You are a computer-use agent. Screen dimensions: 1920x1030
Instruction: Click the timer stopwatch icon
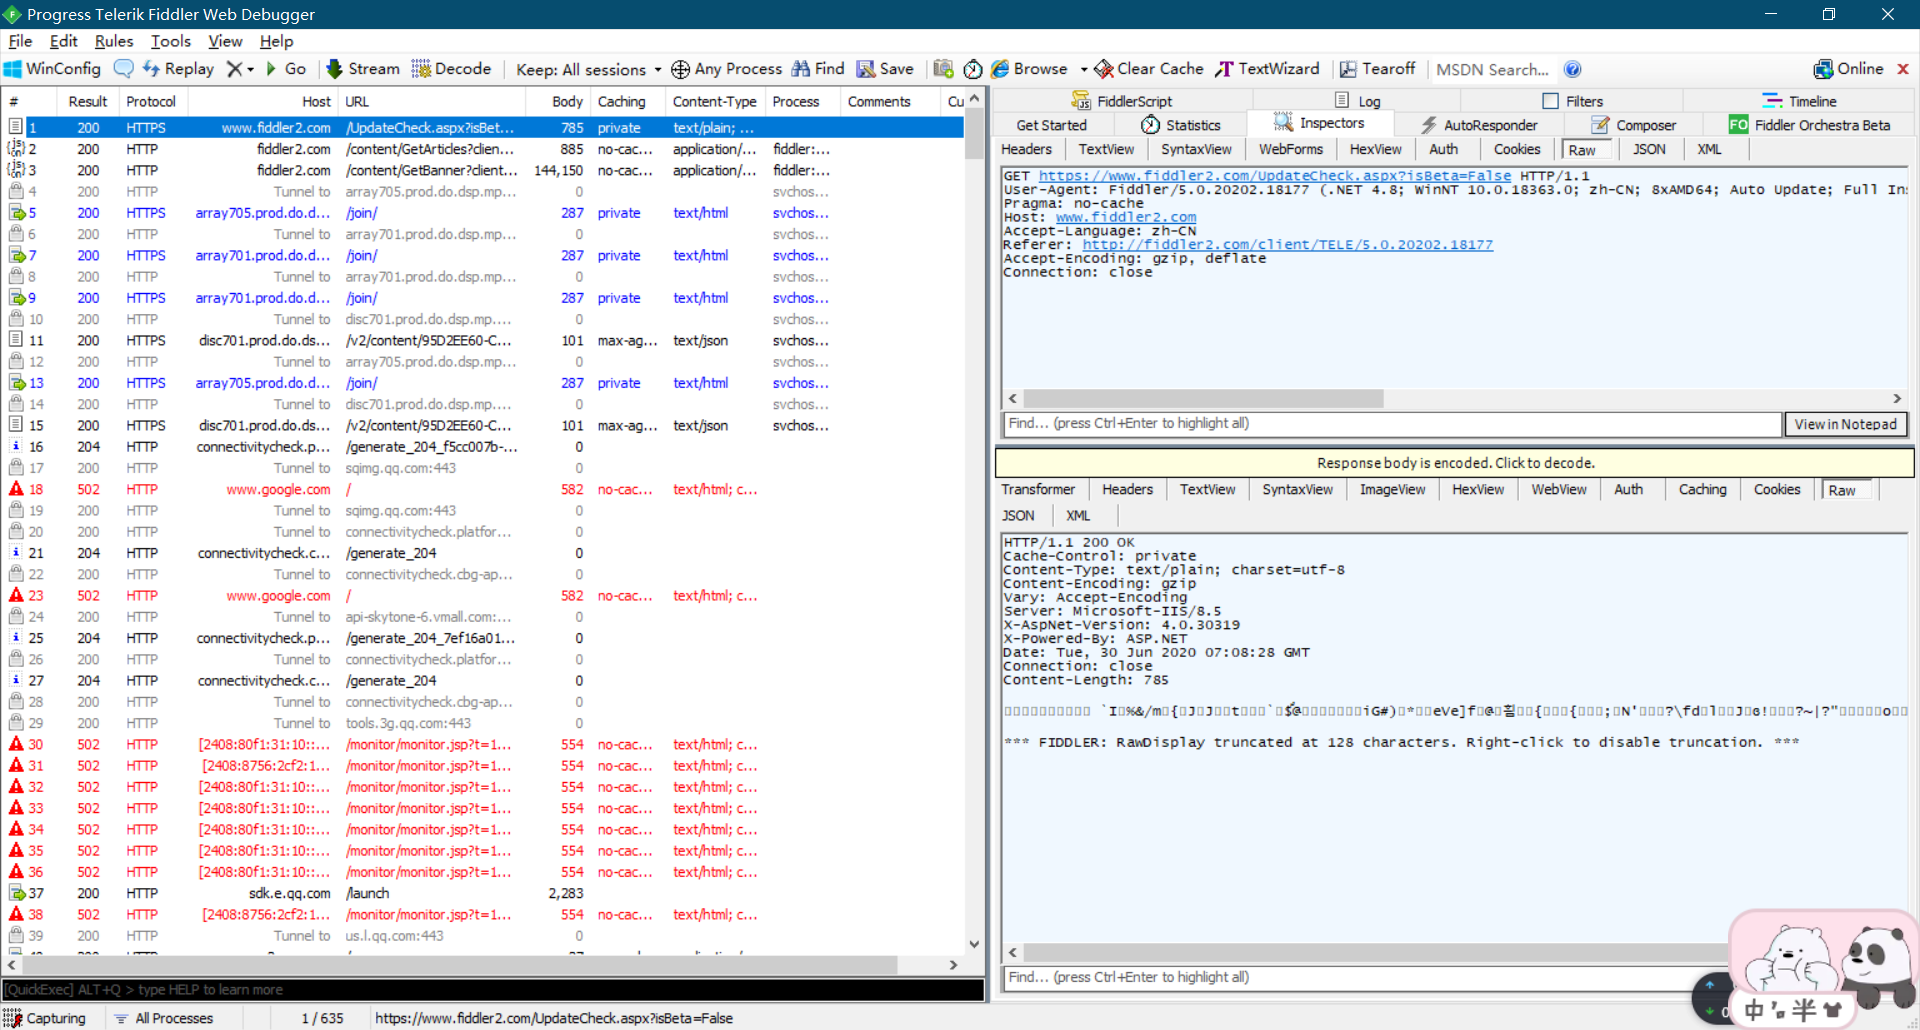(x=972, y=69)
